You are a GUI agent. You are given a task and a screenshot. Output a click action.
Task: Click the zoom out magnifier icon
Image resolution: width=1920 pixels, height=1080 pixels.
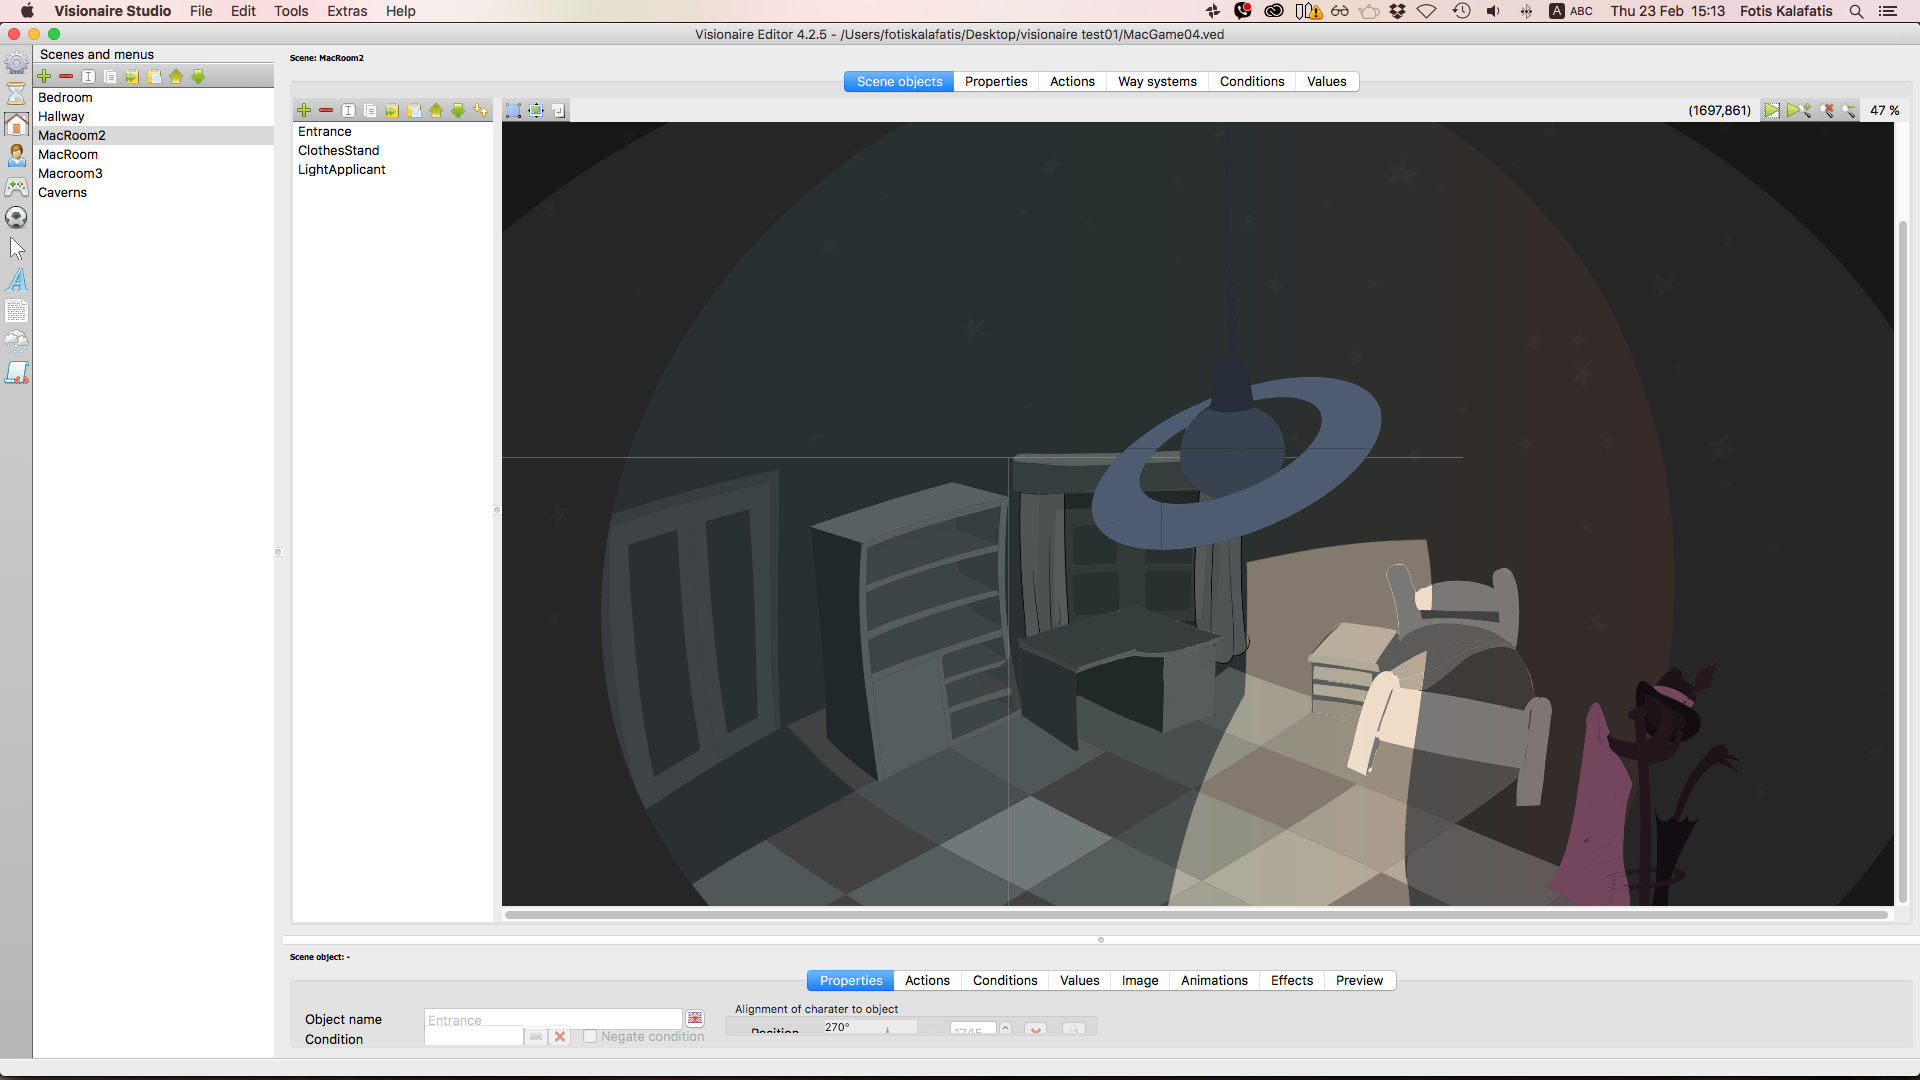1849,111
